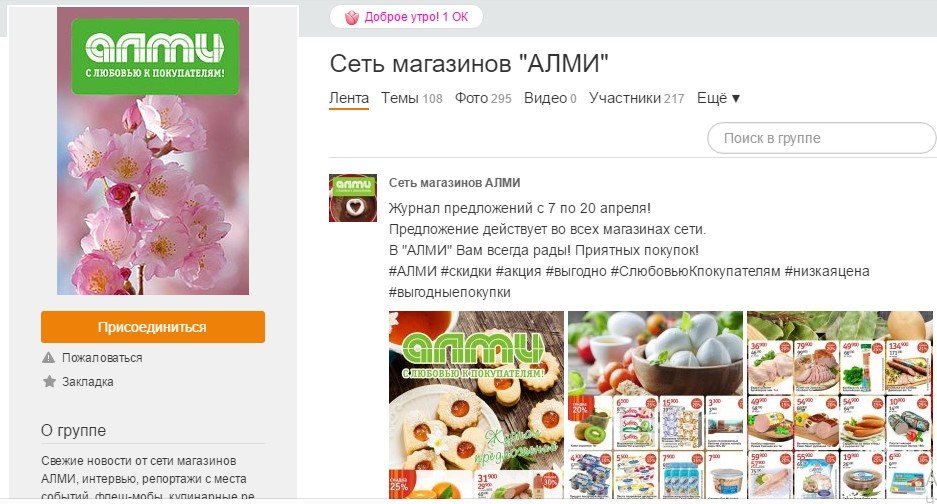This screenshot has width=937, height=504.
Task: View the Участники members tab
Action: click(x=636, y=98)
